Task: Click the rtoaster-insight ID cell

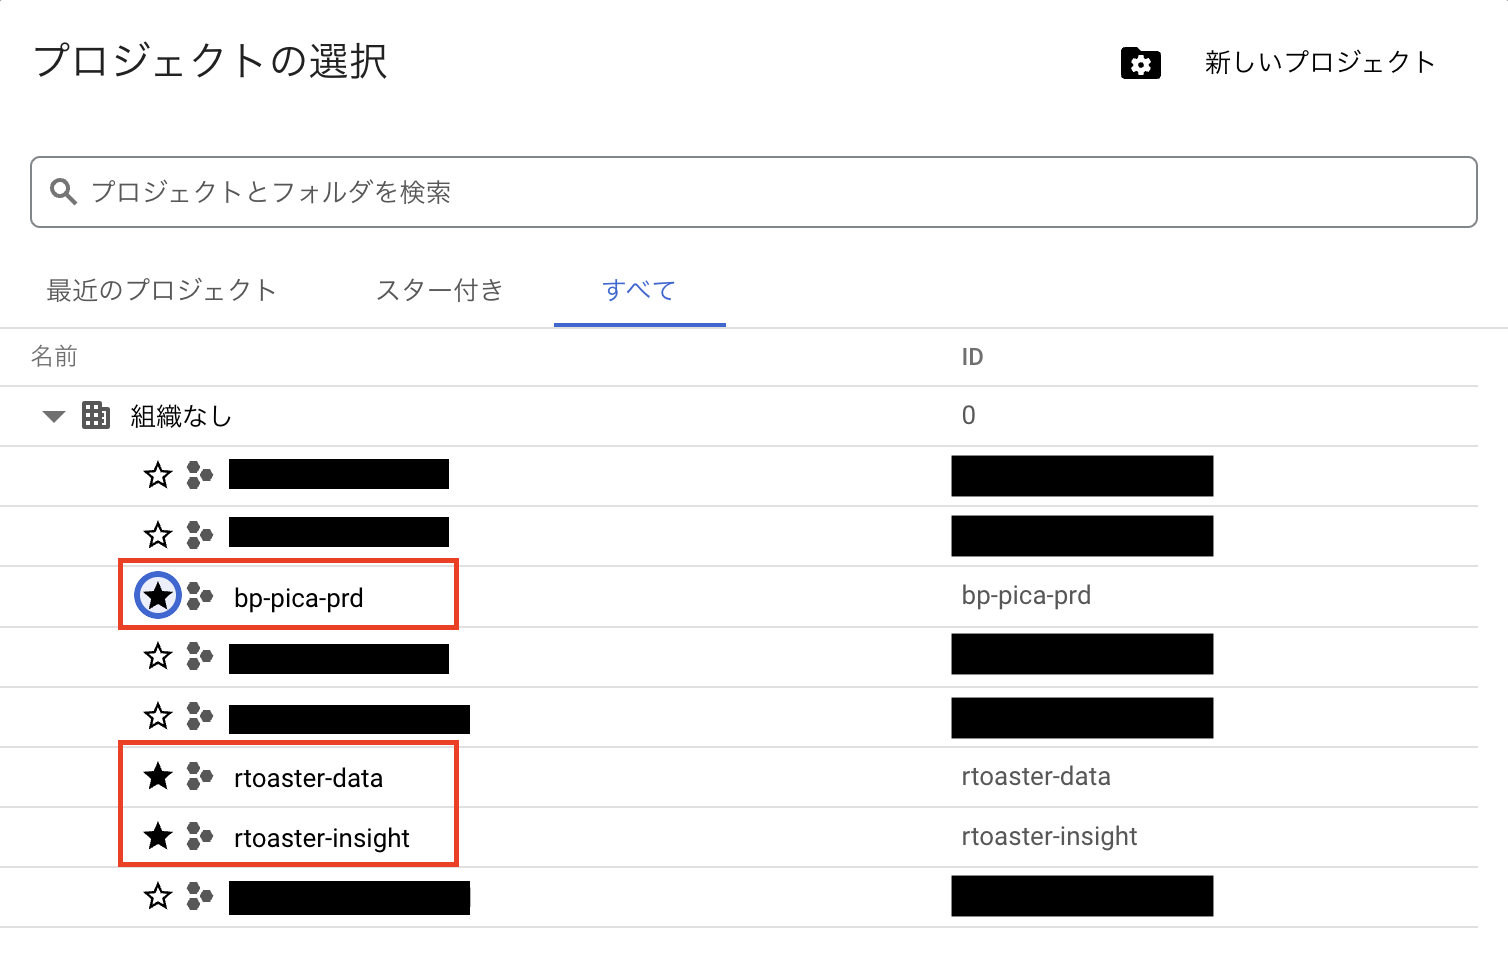Action: (x=1049, y=836)
